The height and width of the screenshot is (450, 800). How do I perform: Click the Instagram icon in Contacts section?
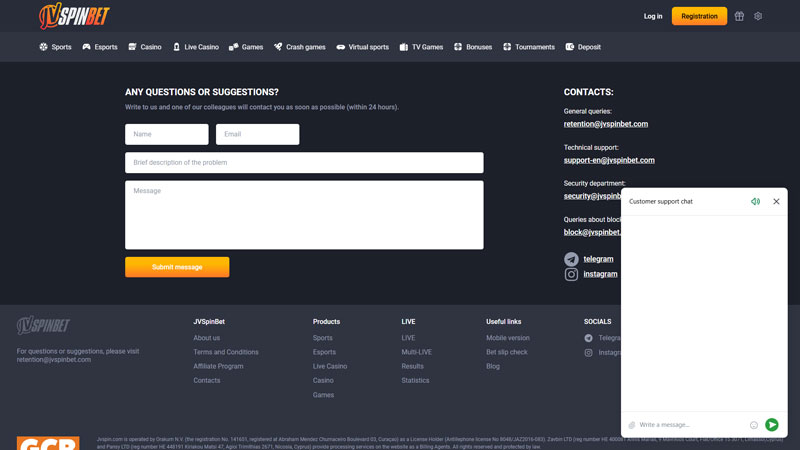click(571, 274)
